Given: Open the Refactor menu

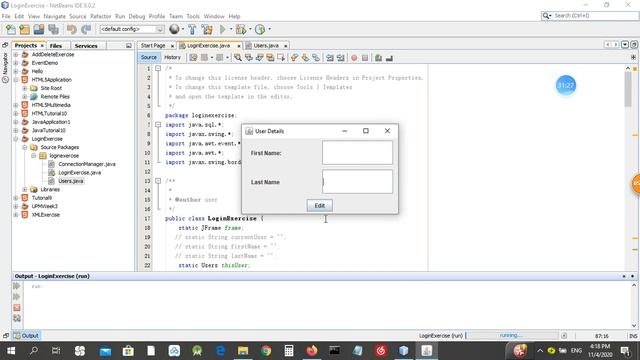Looking at the screenshot, I should 100,16.
